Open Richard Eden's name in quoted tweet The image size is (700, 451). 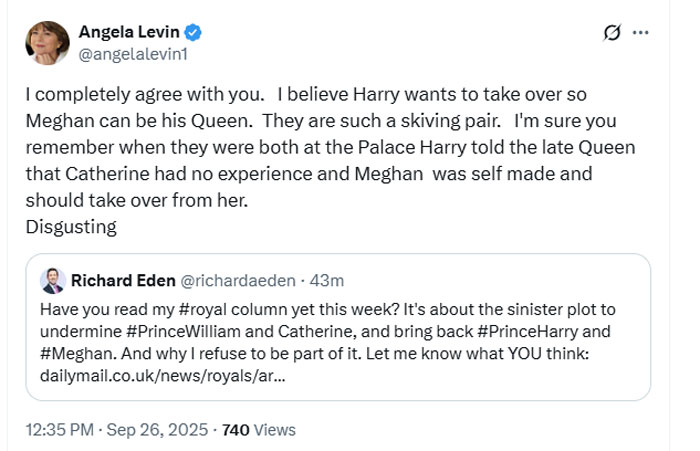point(123,280)
